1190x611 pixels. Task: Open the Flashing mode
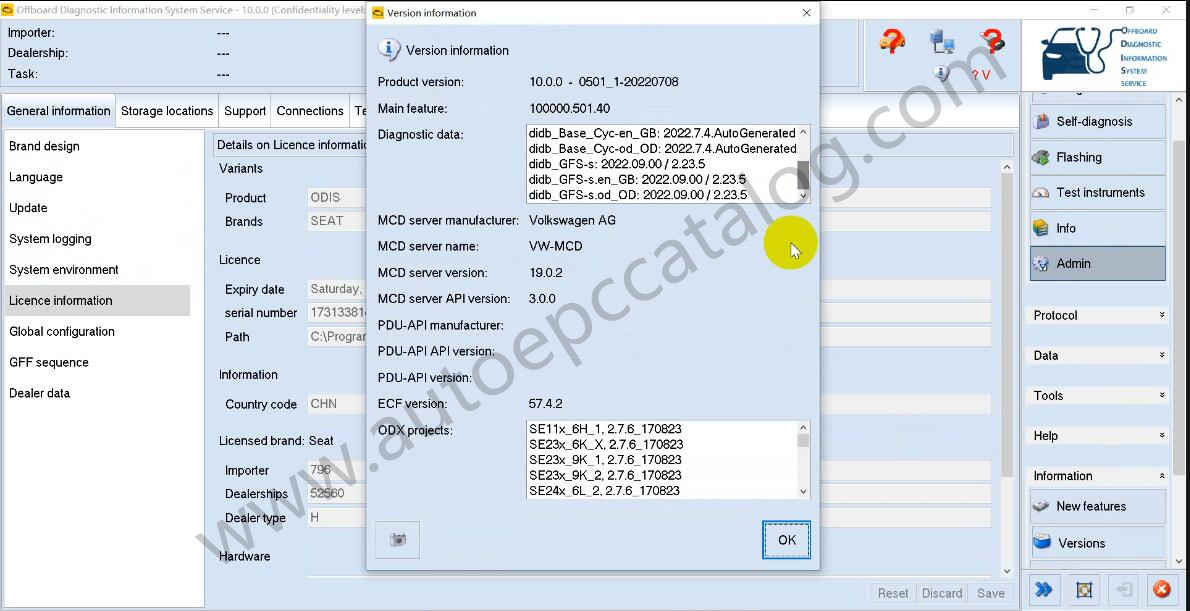click(x=1097, y=157)
